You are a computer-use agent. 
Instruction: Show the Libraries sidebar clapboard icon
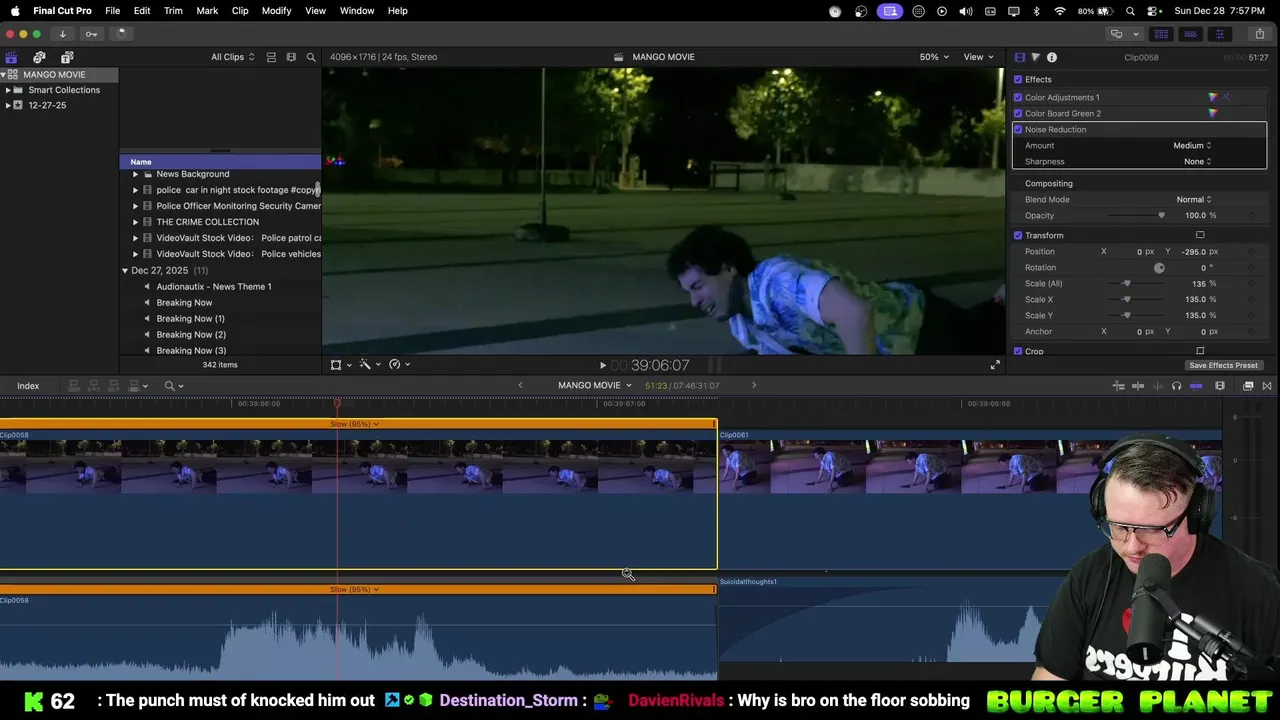click(x=11, y=57)
